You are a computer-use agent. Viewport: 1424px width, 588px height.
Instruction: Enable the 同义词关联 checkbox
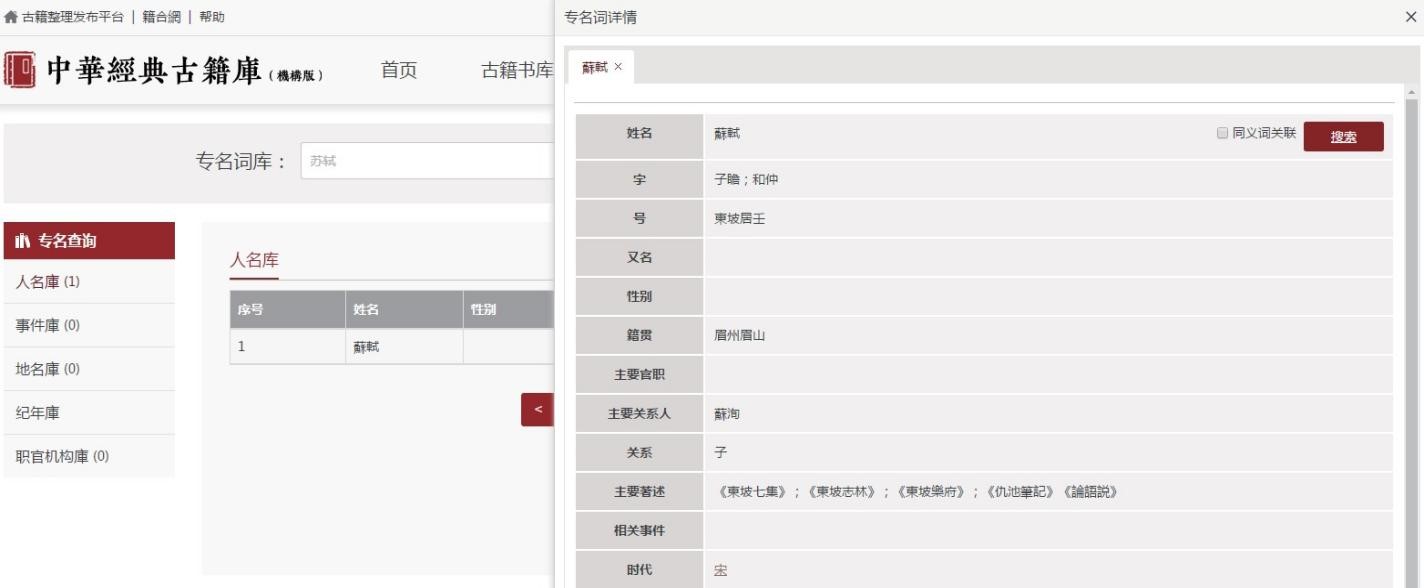[1222, 133]
